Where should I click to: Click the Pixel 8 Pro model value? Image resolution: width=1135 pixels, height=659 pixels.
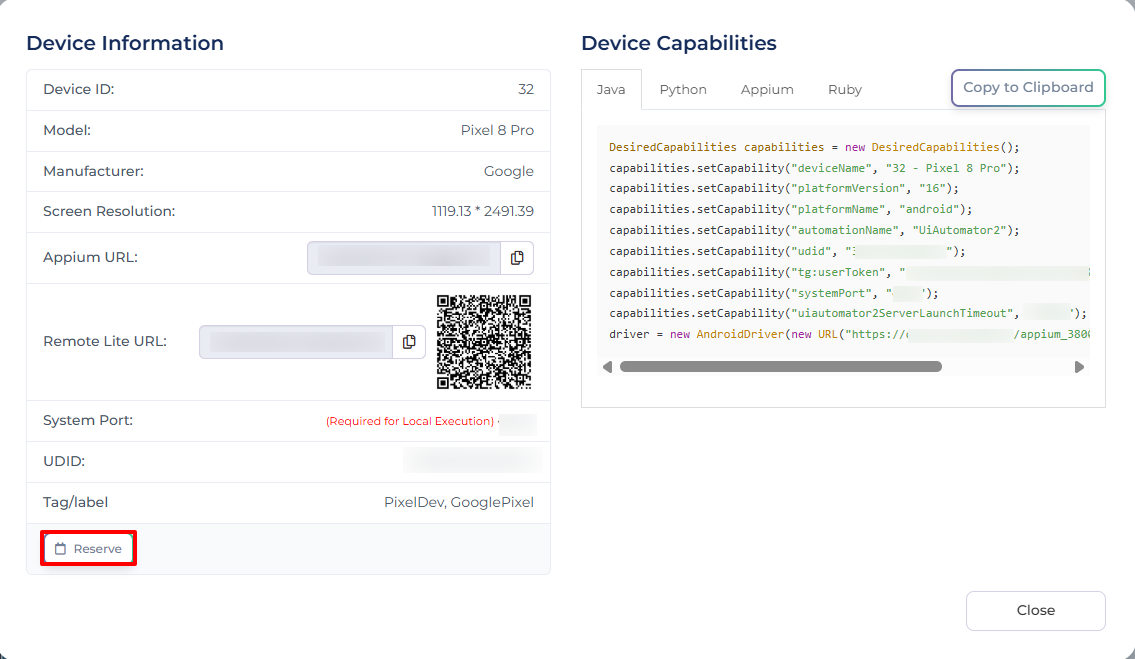point(497,131)
